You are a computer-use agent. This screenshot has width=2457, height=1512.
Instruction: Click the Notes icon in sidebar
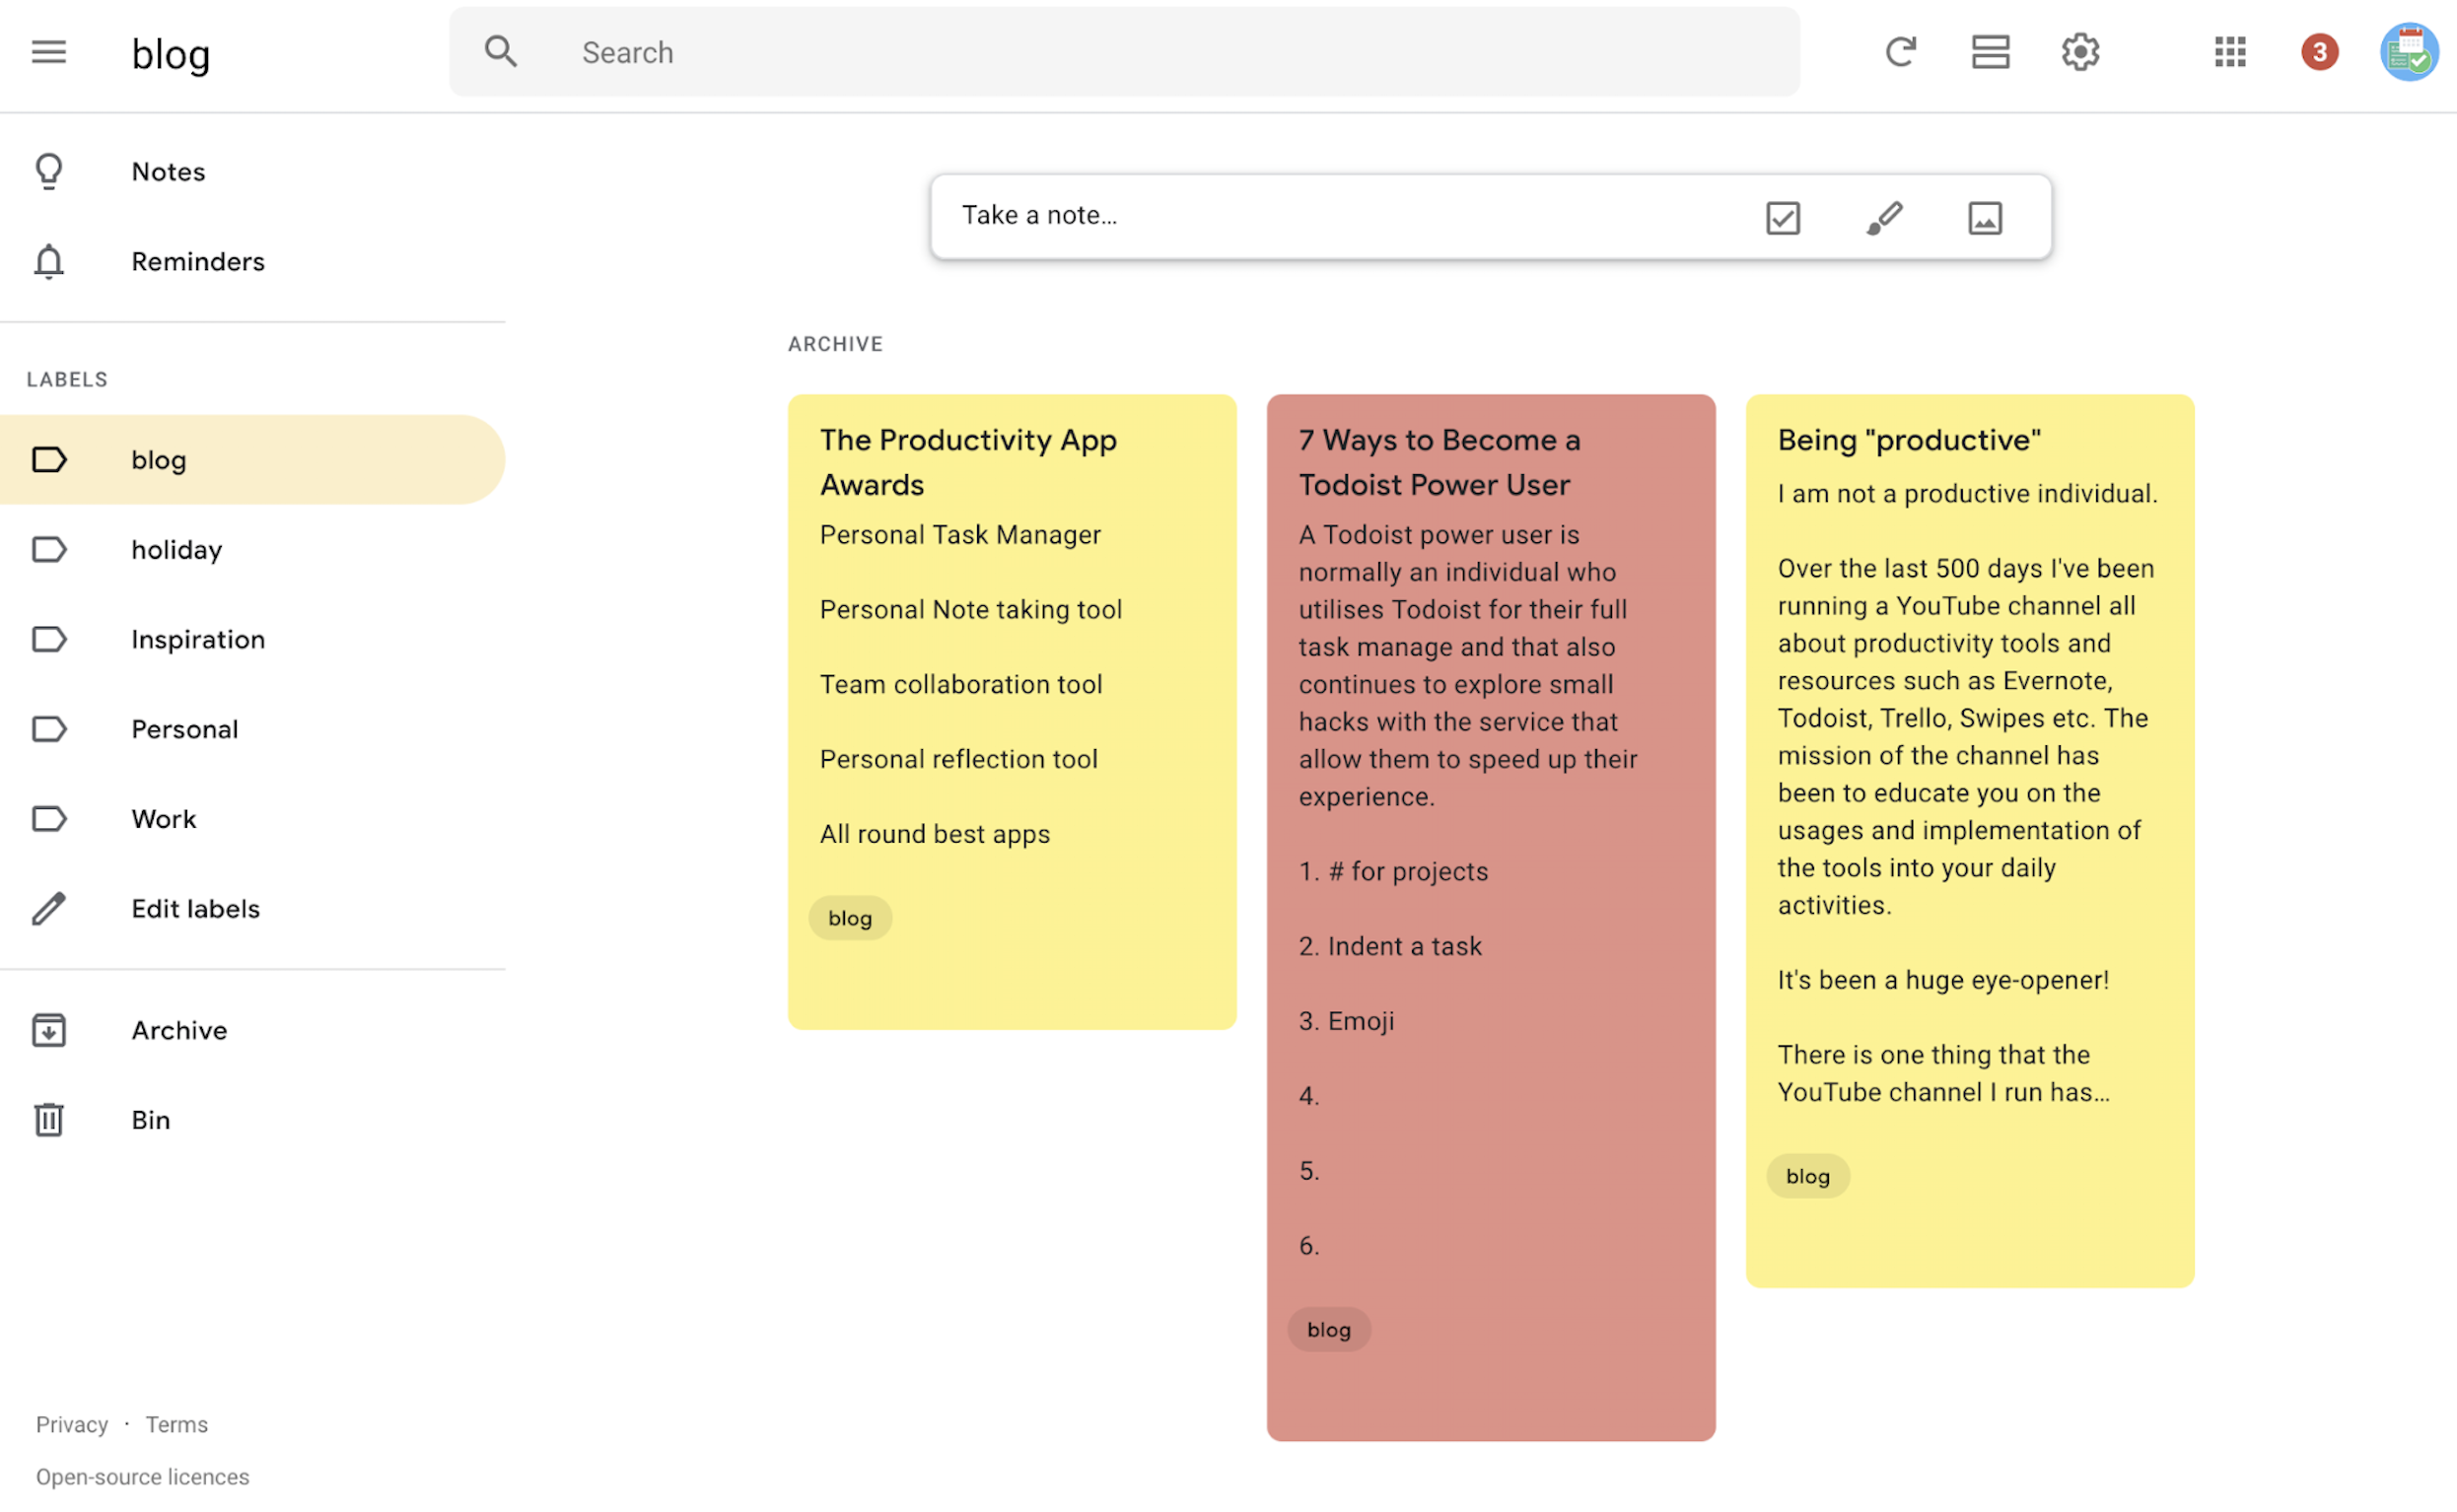[49, 171]
